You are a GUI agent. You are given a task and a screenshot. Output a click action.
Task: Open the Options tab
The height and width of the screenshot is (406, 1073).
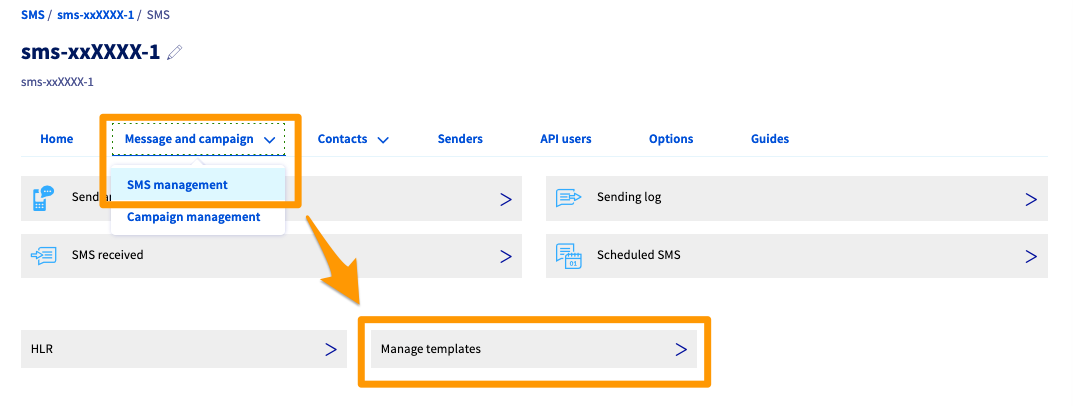click(x=670, y=139)
